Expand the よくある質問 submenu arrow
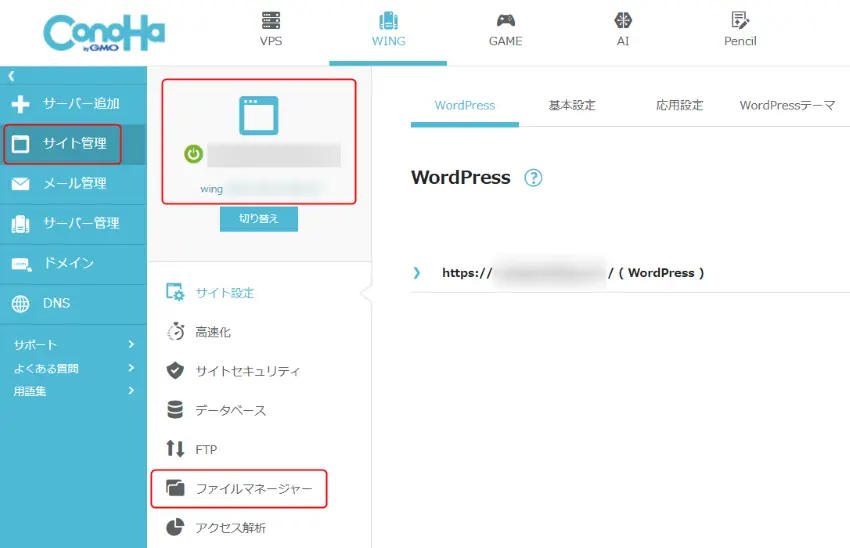 [131, 368]
